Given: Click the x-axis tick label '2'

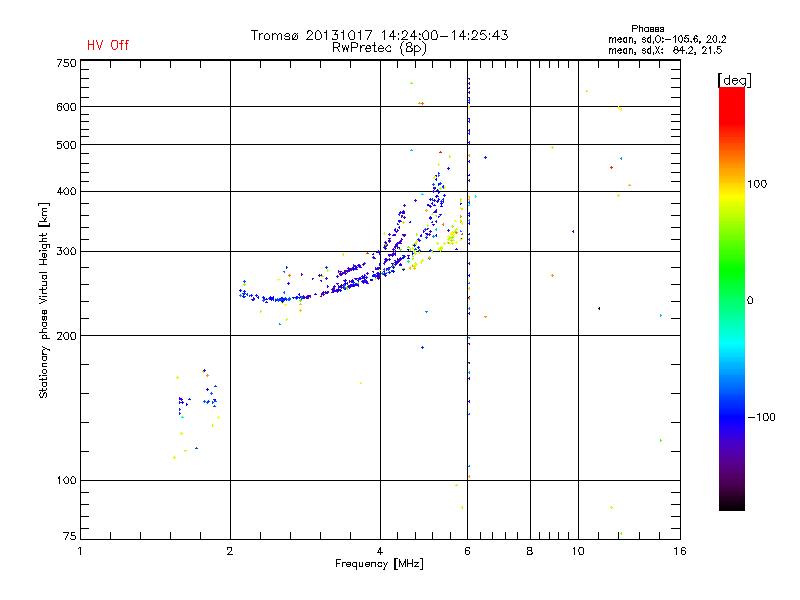Looking at the screenshot, I should [x=230, y=551].
